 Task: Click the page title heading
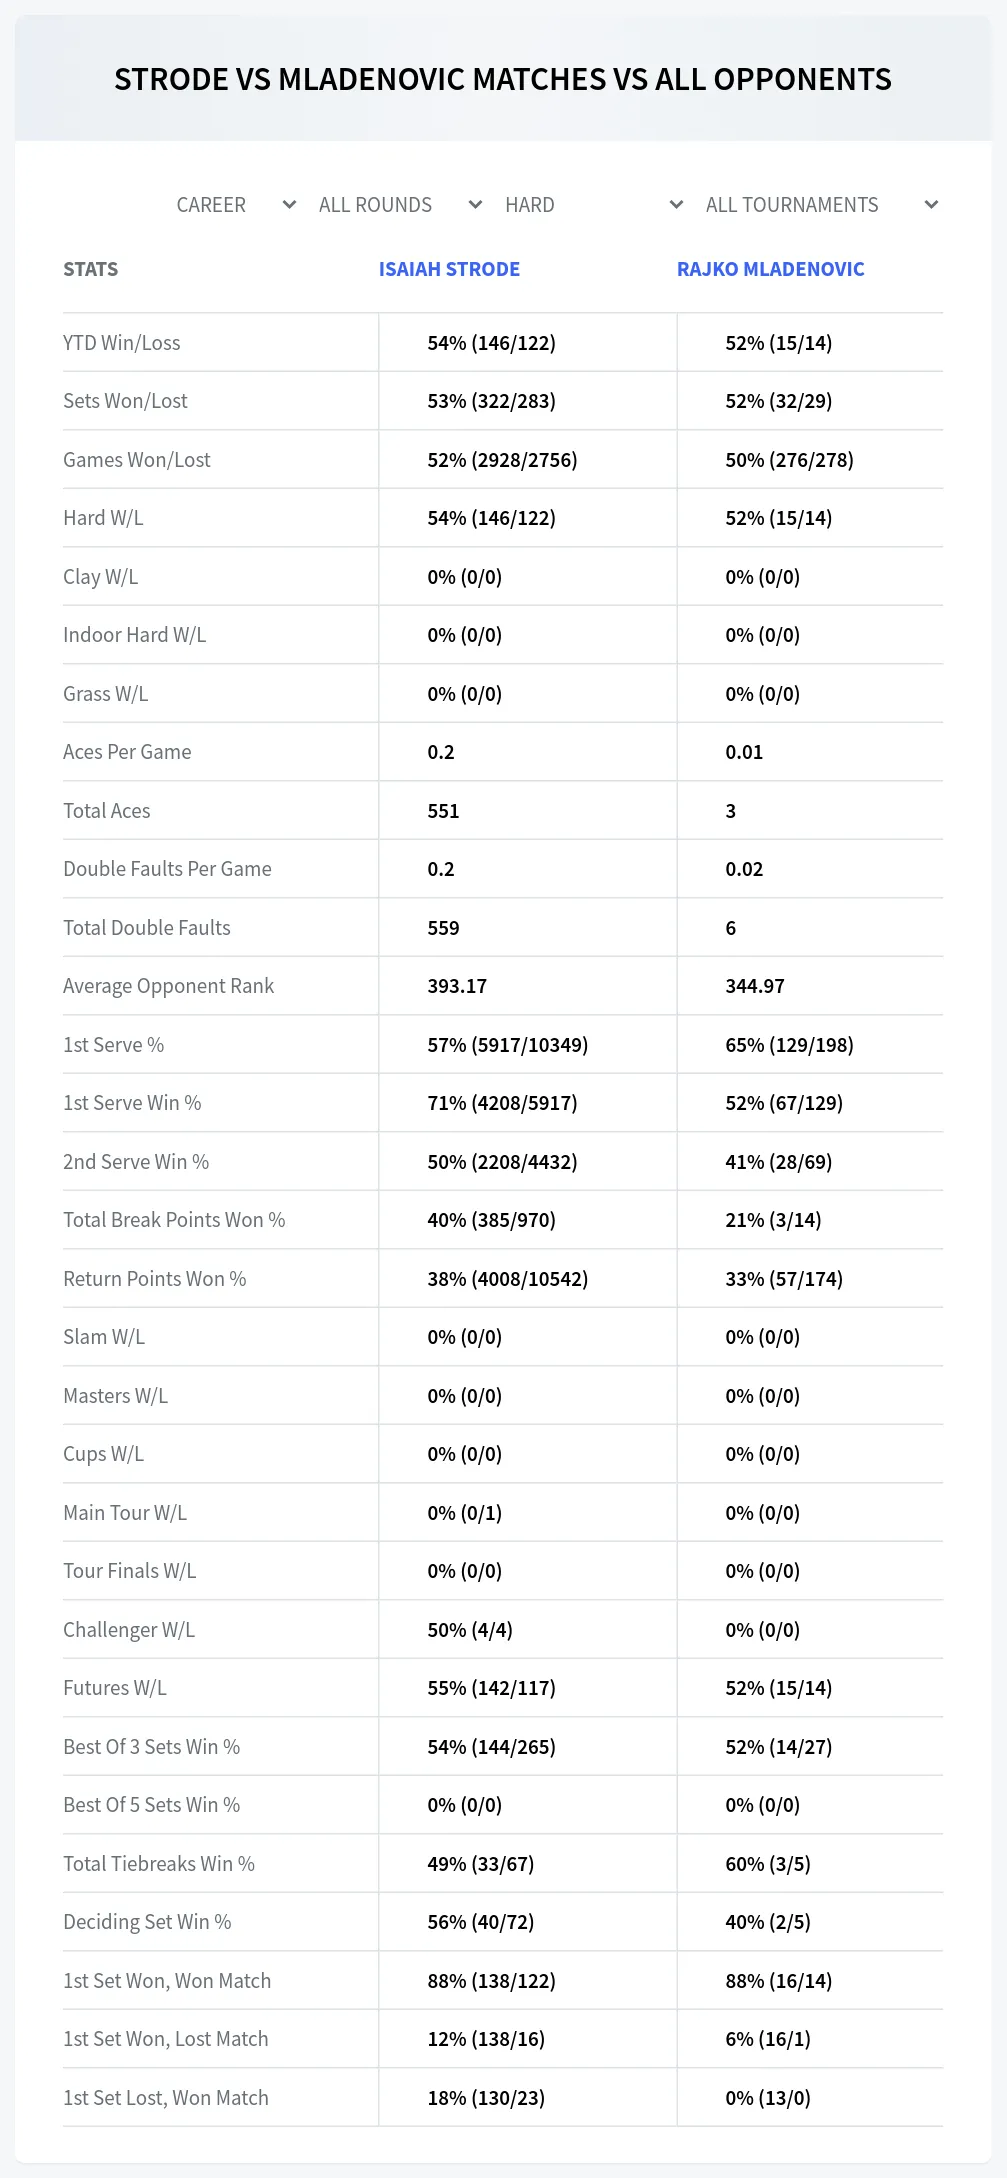click(x=503, y=79)
